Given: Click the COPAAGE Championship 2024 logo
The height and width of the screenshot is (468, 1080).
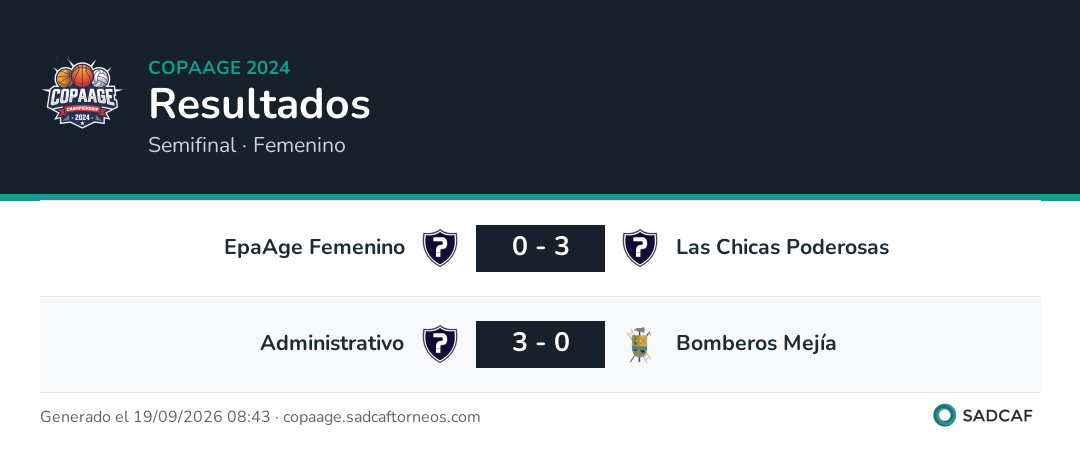Looking at the screenshot, I should point(82,94).
